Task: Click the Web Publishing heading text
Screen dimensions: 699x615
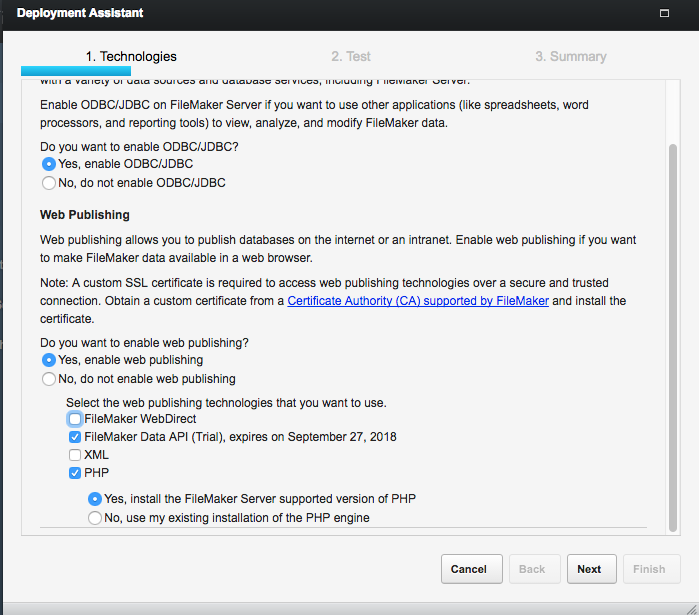Action: [85, 215]
